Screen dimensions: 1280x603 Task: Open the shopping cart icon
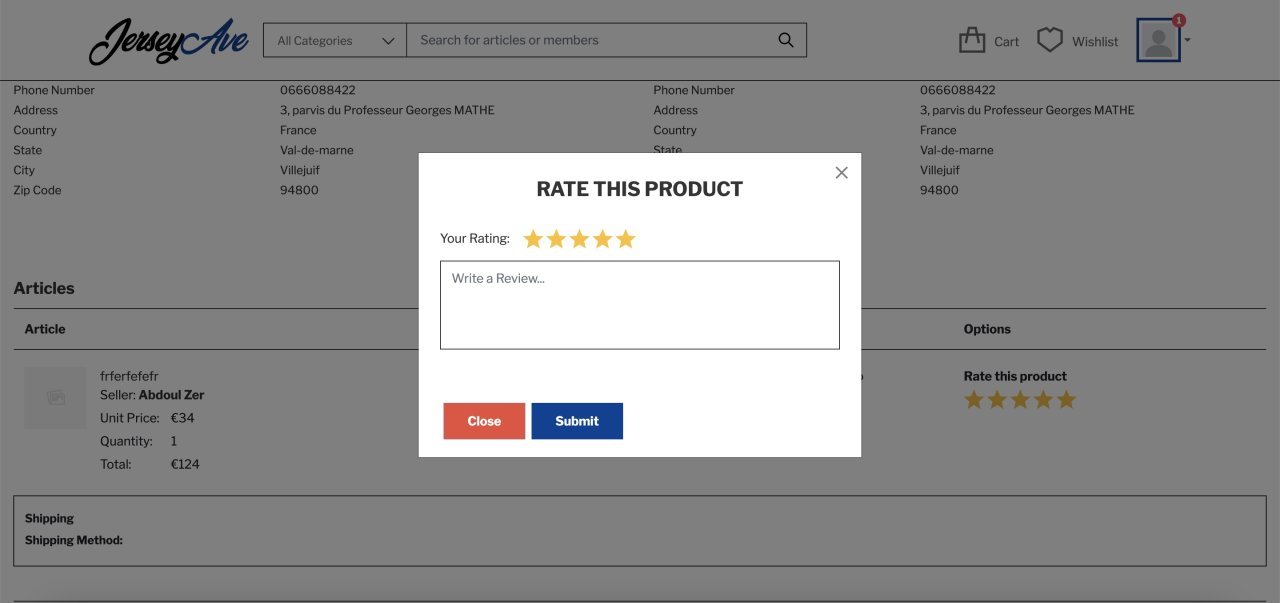pyautogui.click(x=971, y=40)
